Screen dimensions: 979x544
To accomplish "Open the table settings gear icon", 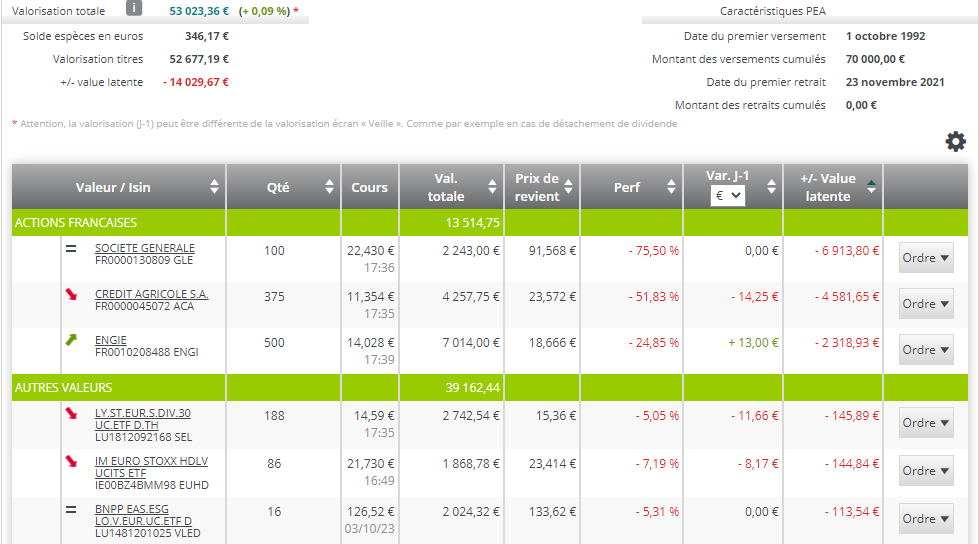I will 955,142.
